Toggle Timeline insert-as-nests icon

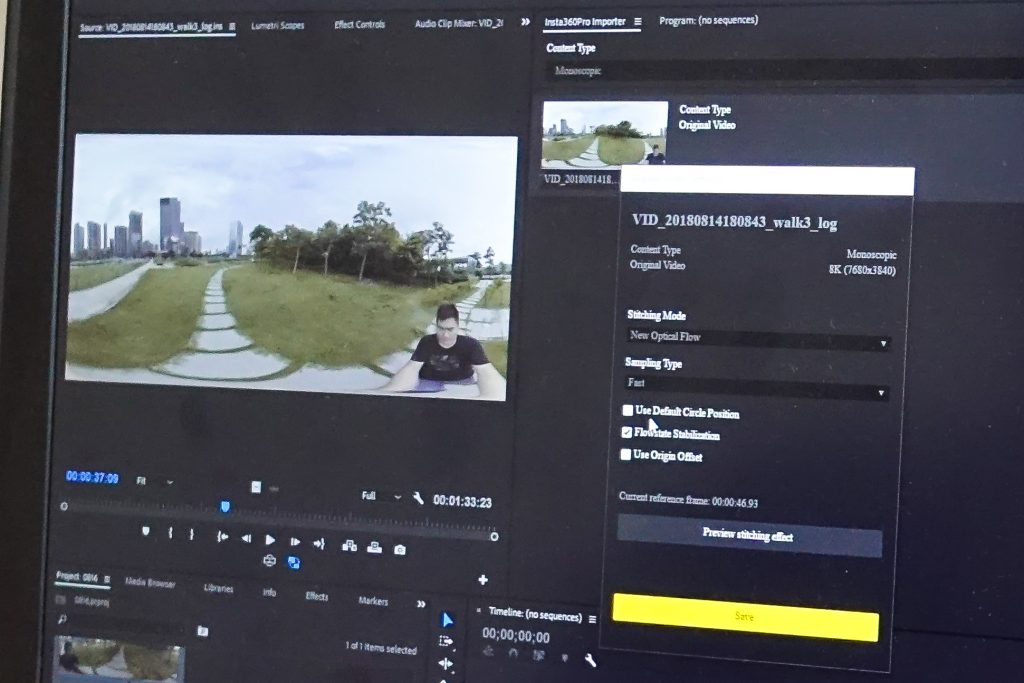[x=488, y=650]
